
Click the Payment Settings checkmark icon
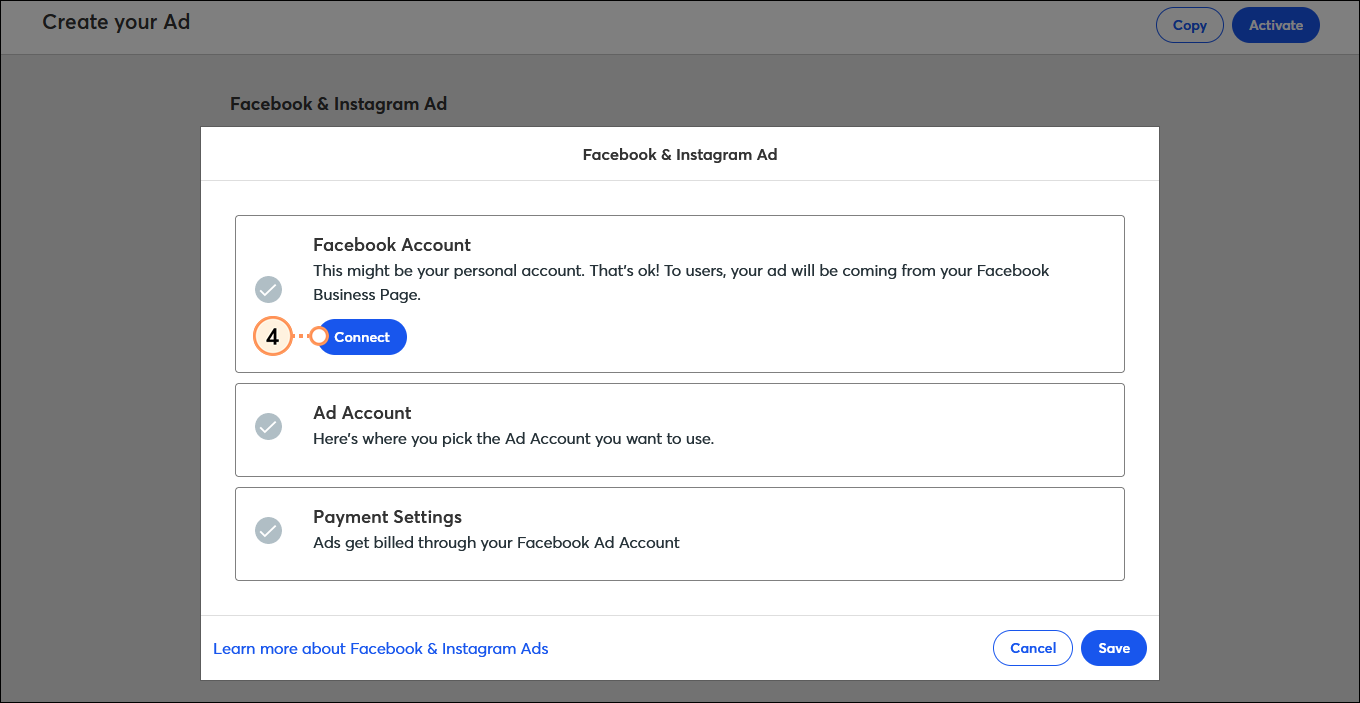[268, 530]
